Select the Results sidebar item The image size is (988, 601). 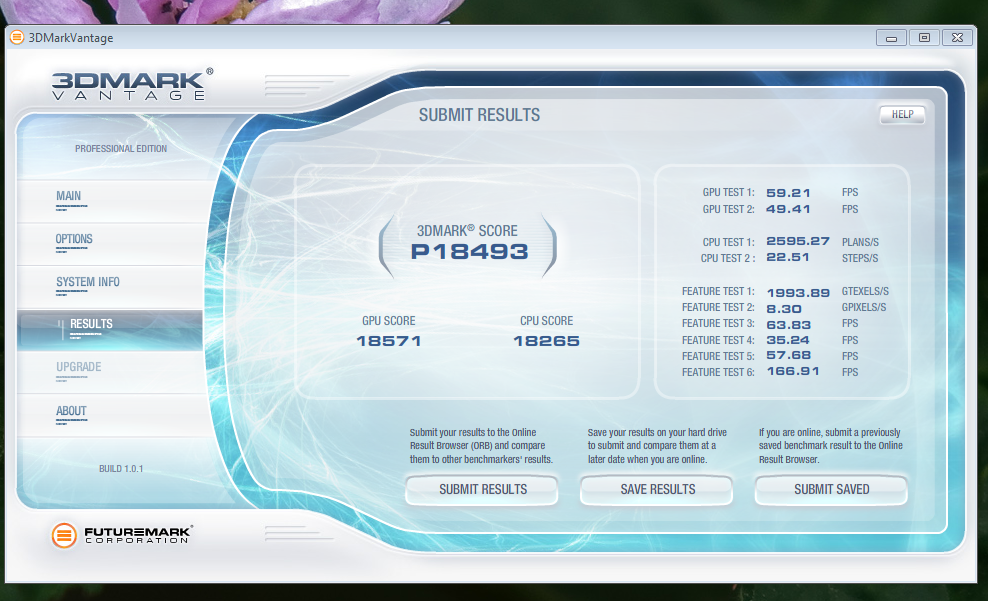[110, 329]
